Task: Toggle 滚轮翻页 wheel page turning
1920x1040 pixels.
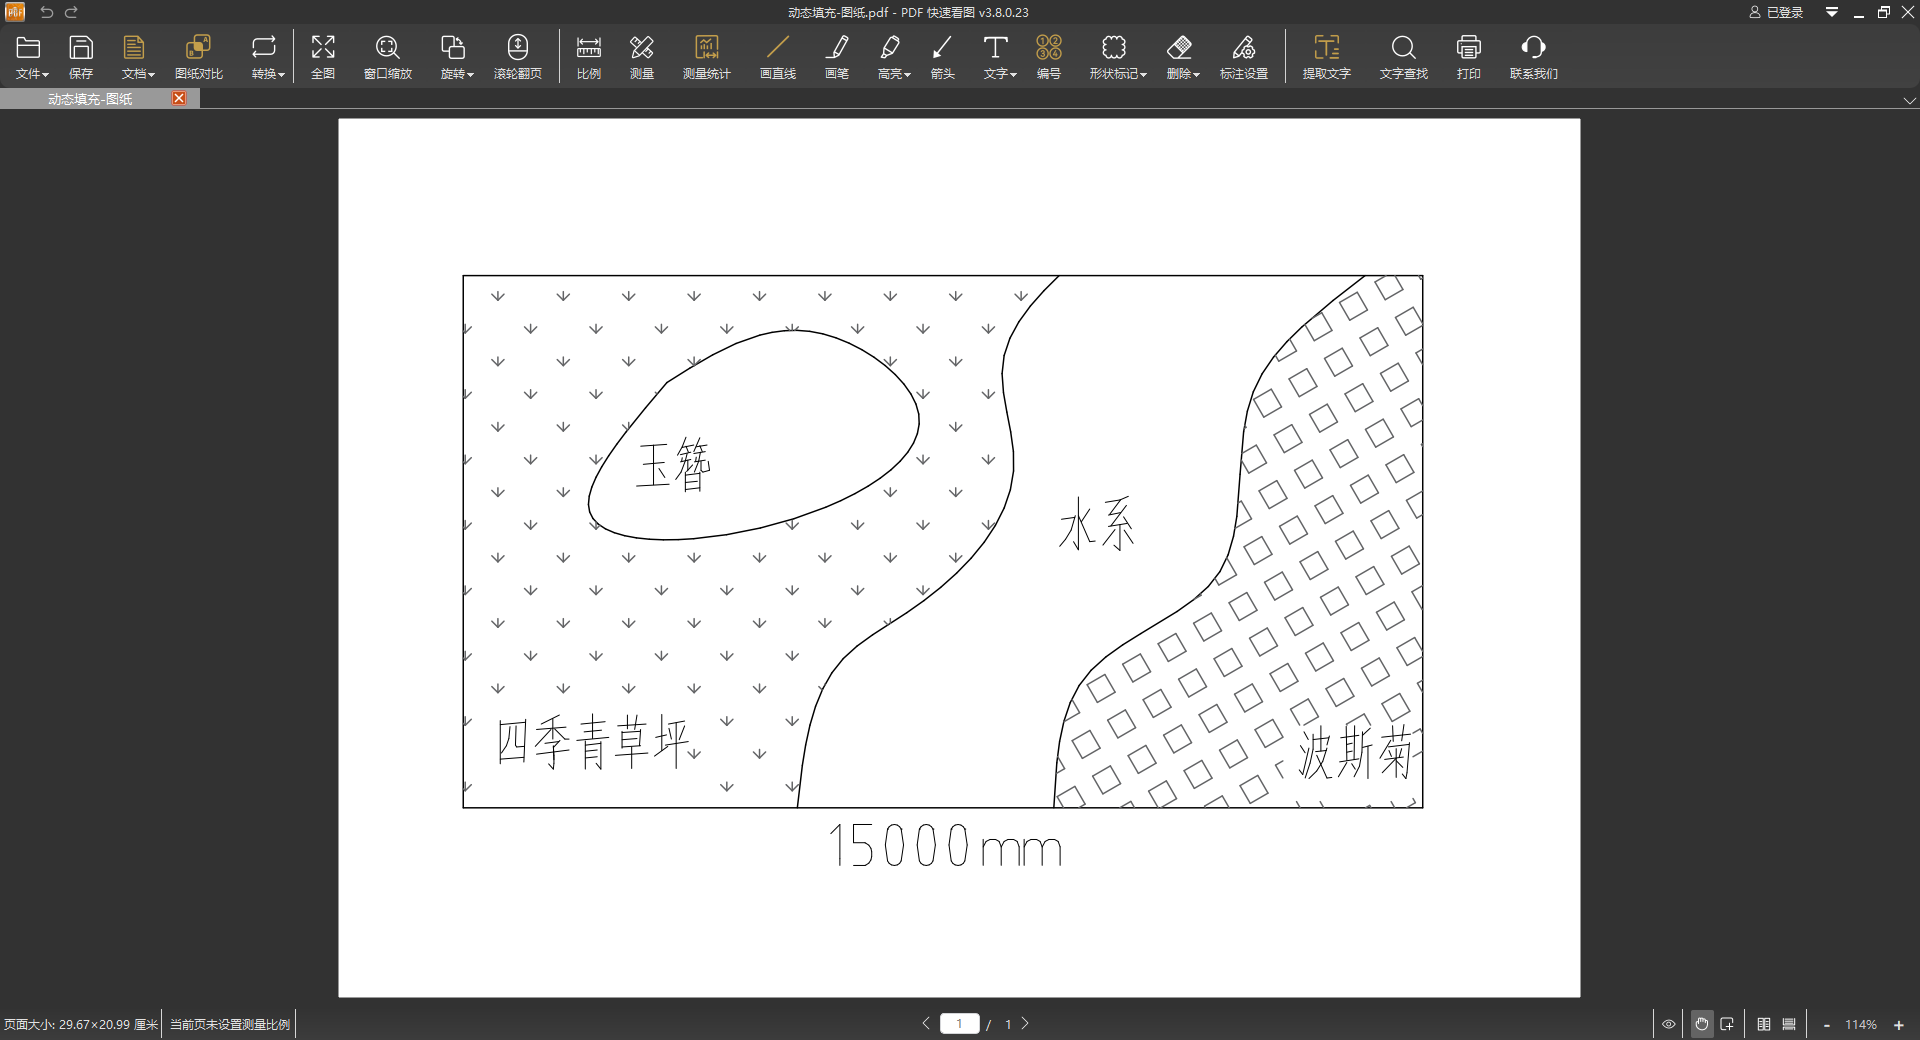Action: 518,57
